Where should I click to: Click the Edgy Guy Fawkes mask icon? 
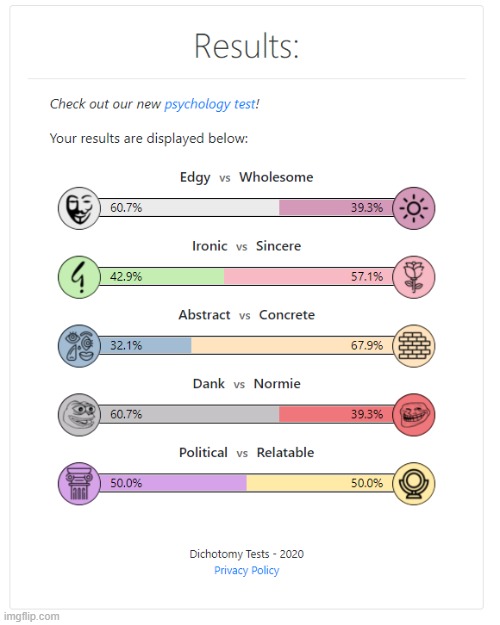79,208
